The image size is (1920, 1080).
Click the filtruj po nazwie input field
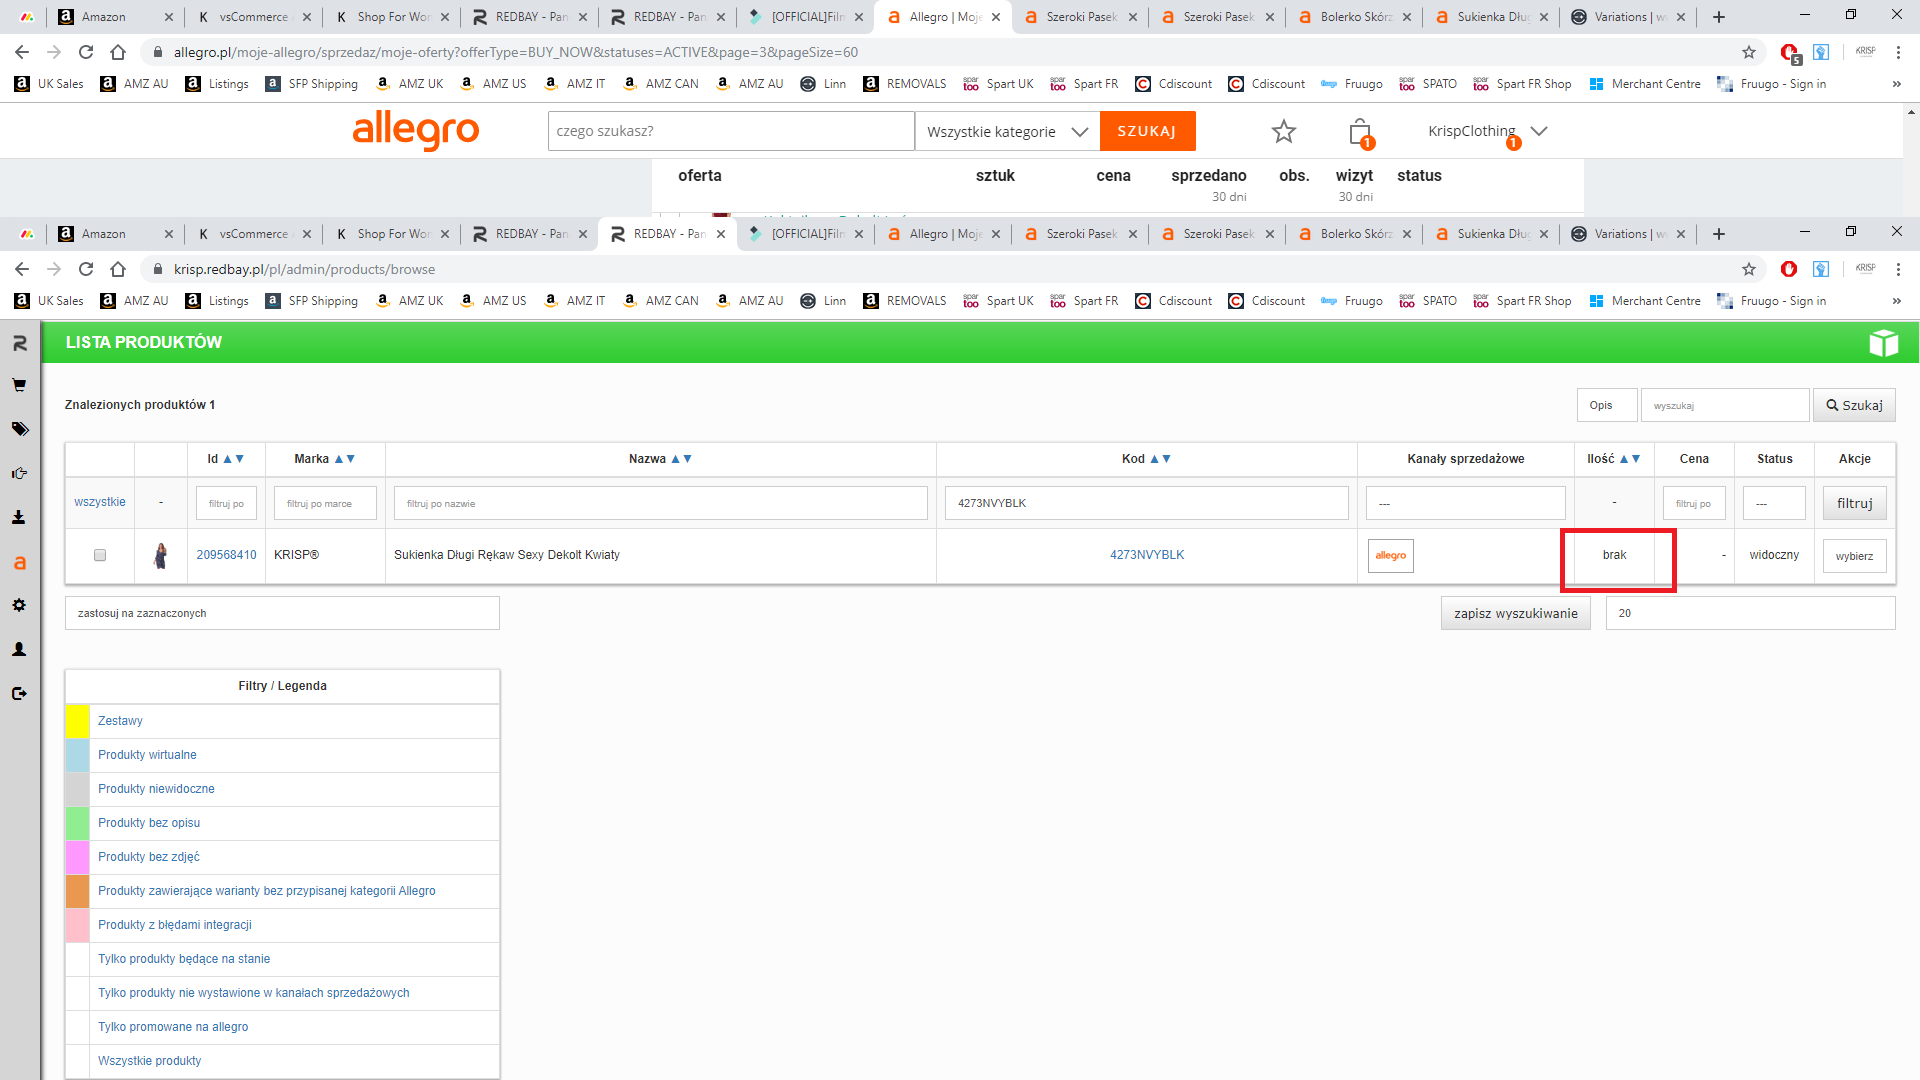660,503
